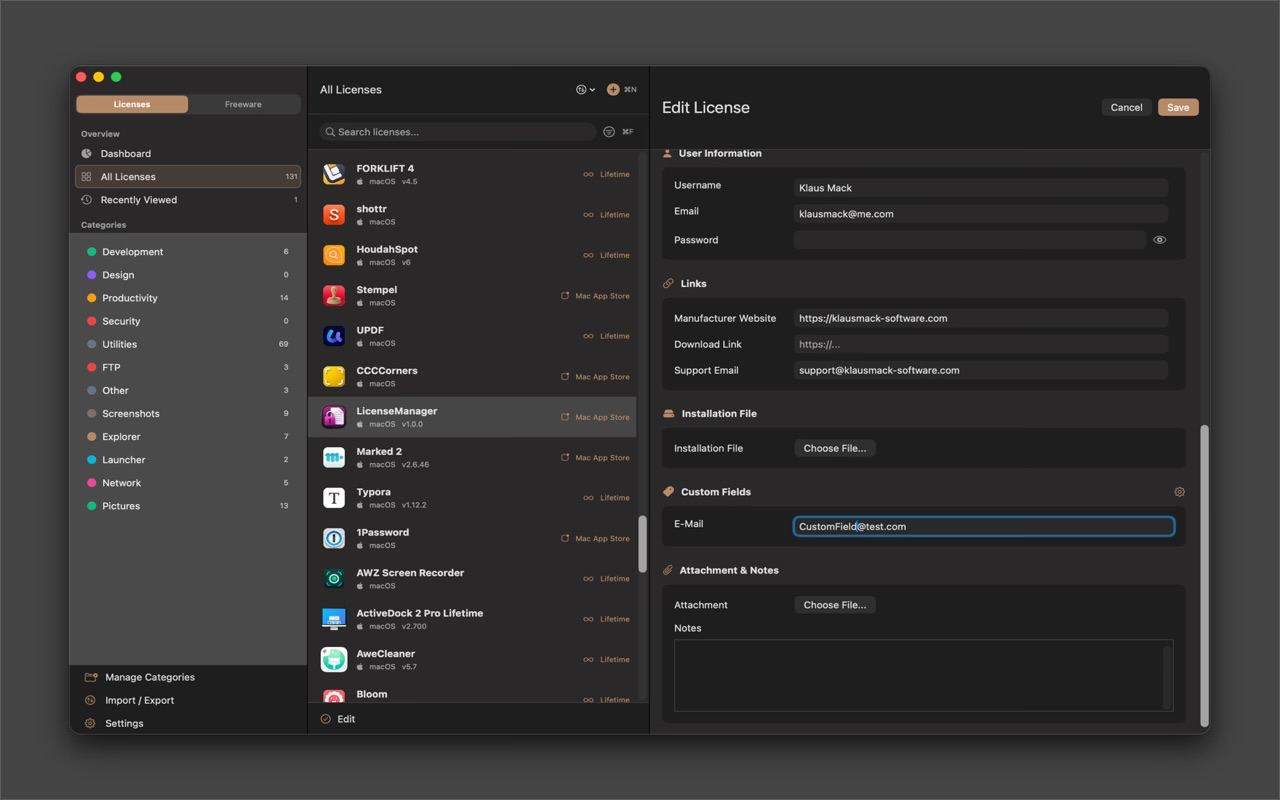
Task: Click the license list scrollbar
Action: point(642,544)
